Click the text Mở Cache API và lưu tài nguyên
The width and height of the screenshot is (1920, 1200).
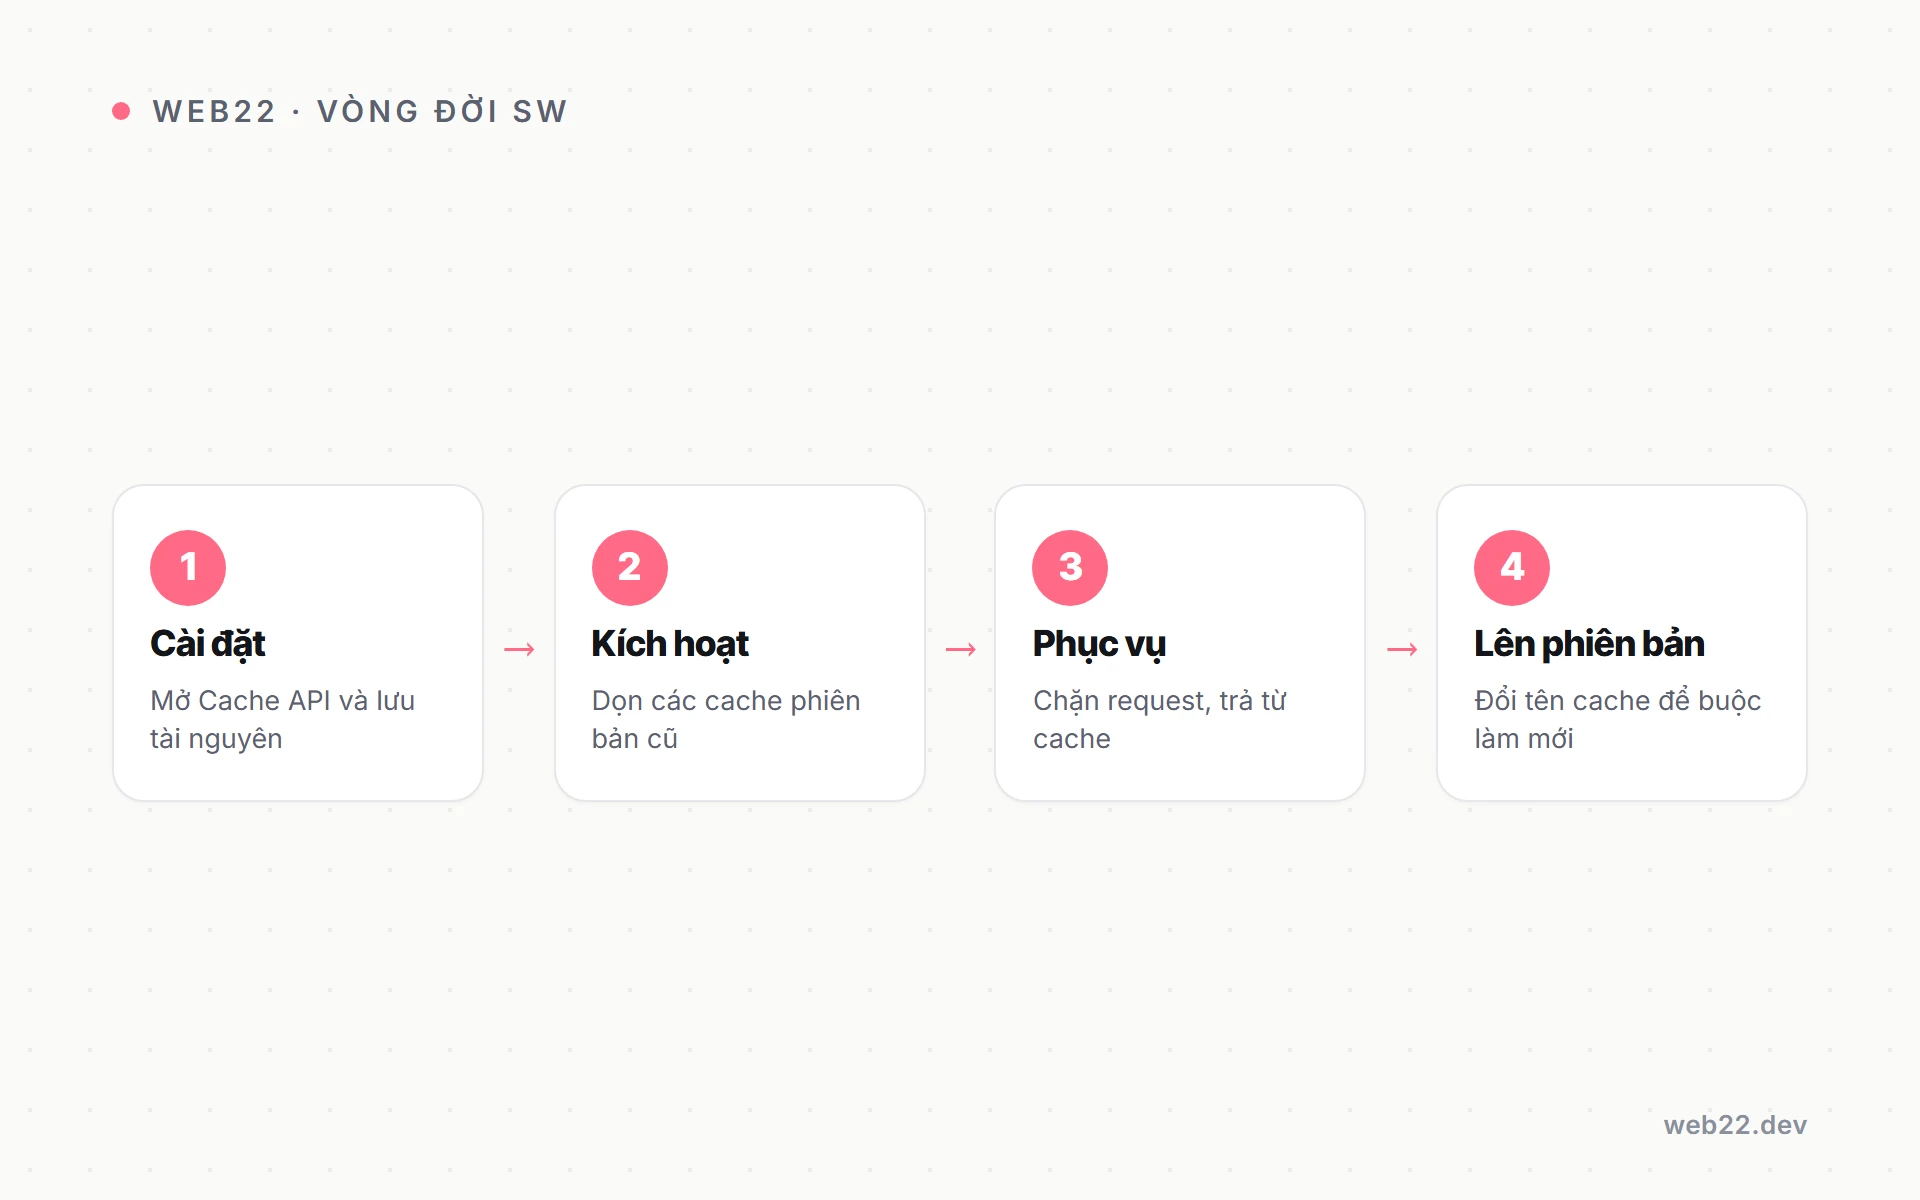pos(283,719)
